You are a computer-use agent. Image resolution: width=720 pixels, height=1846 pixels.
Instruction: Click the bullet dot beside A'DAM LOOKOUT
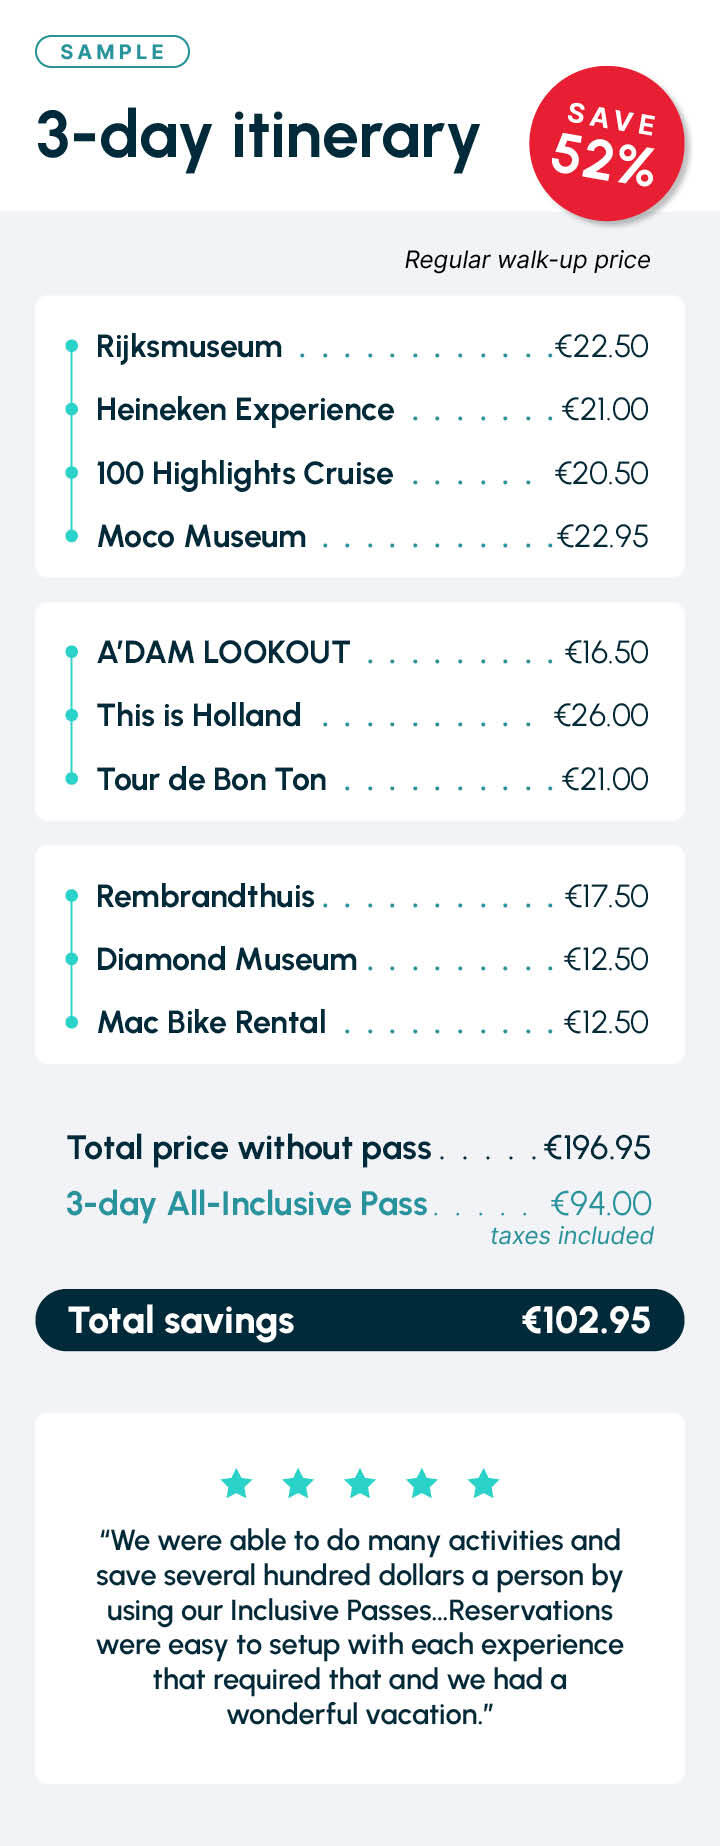click(x=71, y=652)
